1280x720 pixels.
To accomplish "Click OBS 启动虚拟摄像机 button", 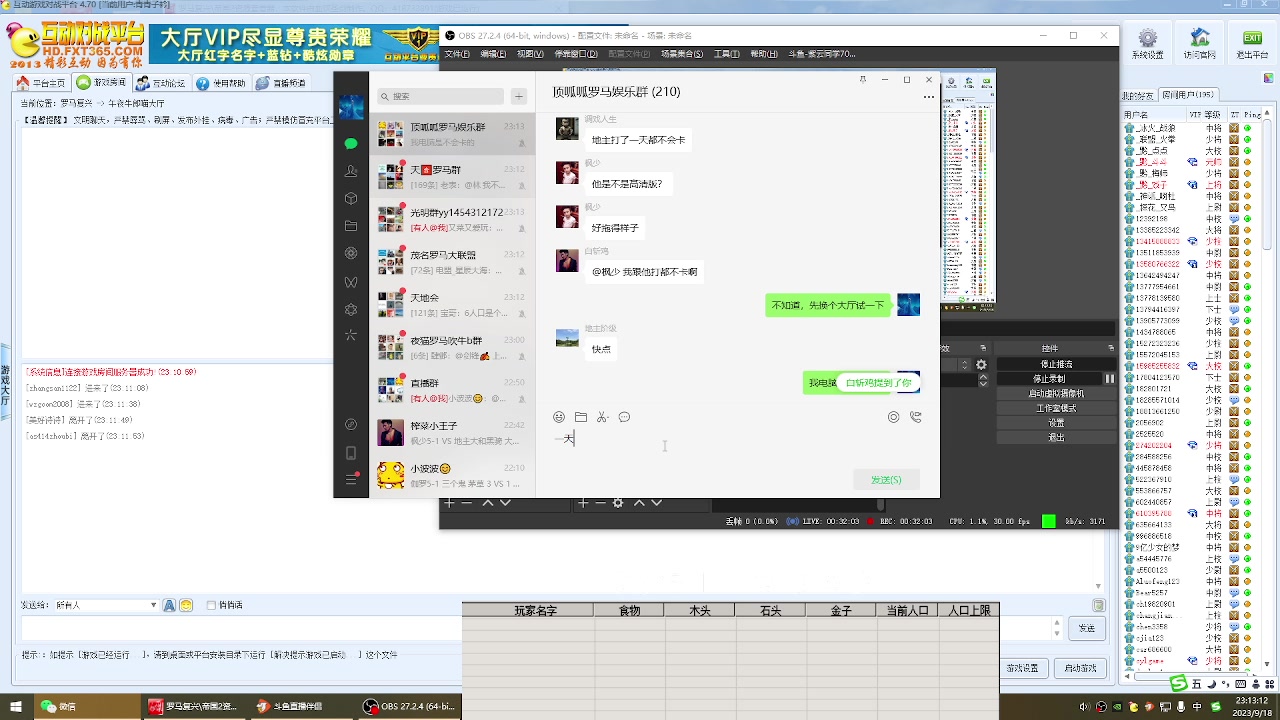I will click(x=1056, y=393).
